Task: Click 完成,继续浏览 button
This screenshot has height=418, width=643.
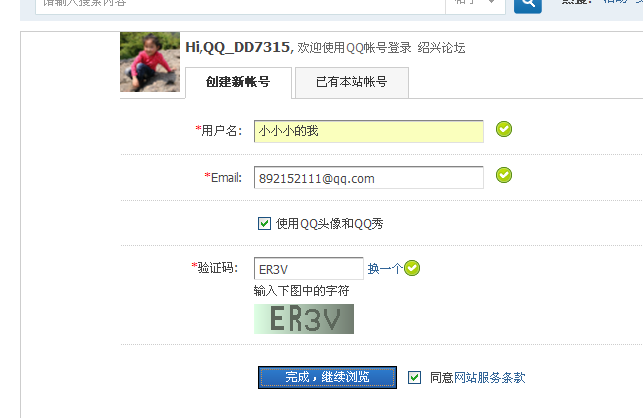Action: 327,377
